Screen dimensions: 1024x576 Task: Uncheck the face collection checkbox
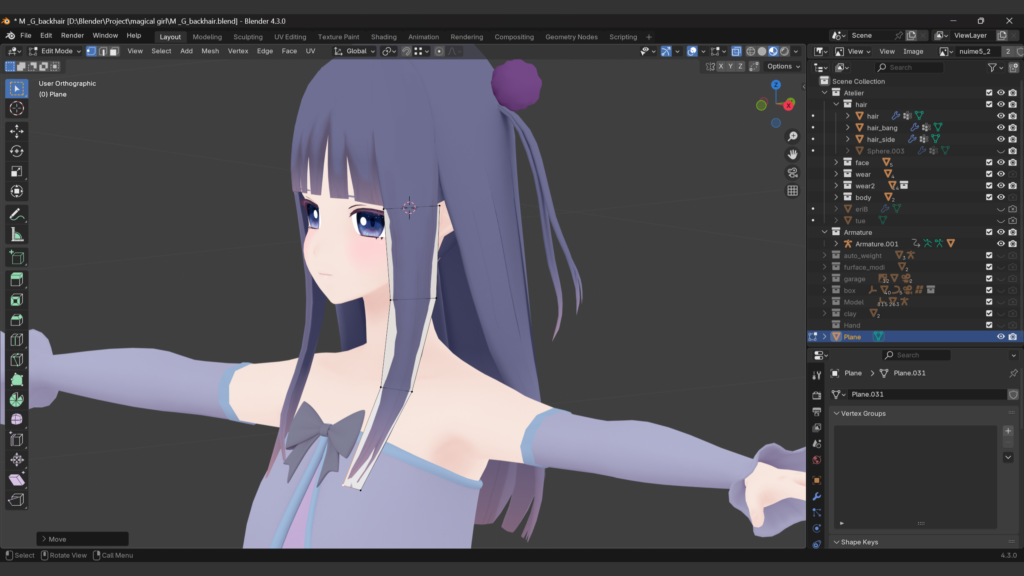989,162
